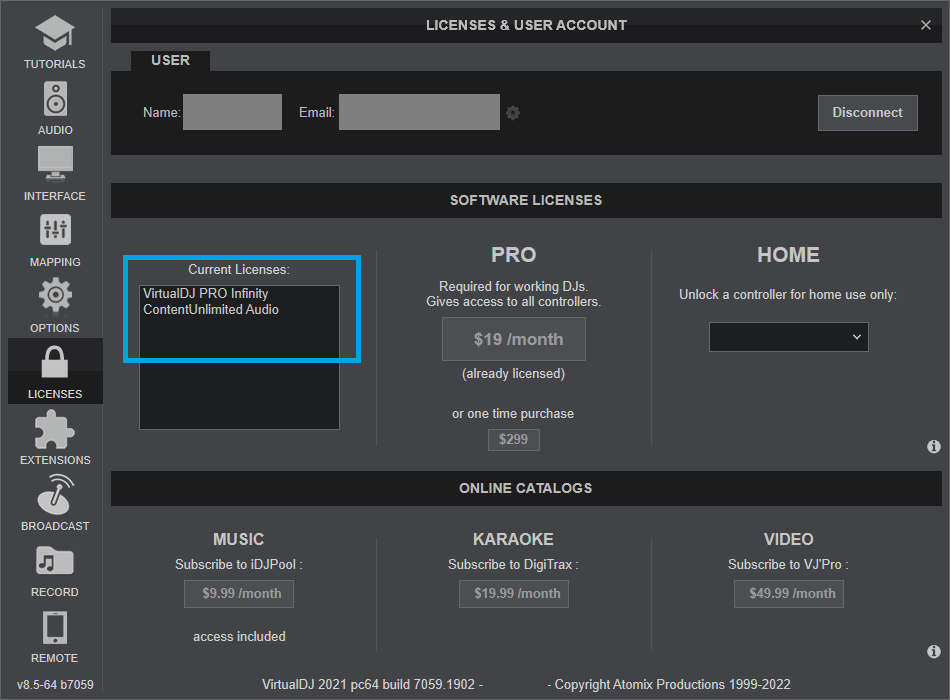Click the gear icon beside the Email field
The image size is (950, 700).
point(513,113)
